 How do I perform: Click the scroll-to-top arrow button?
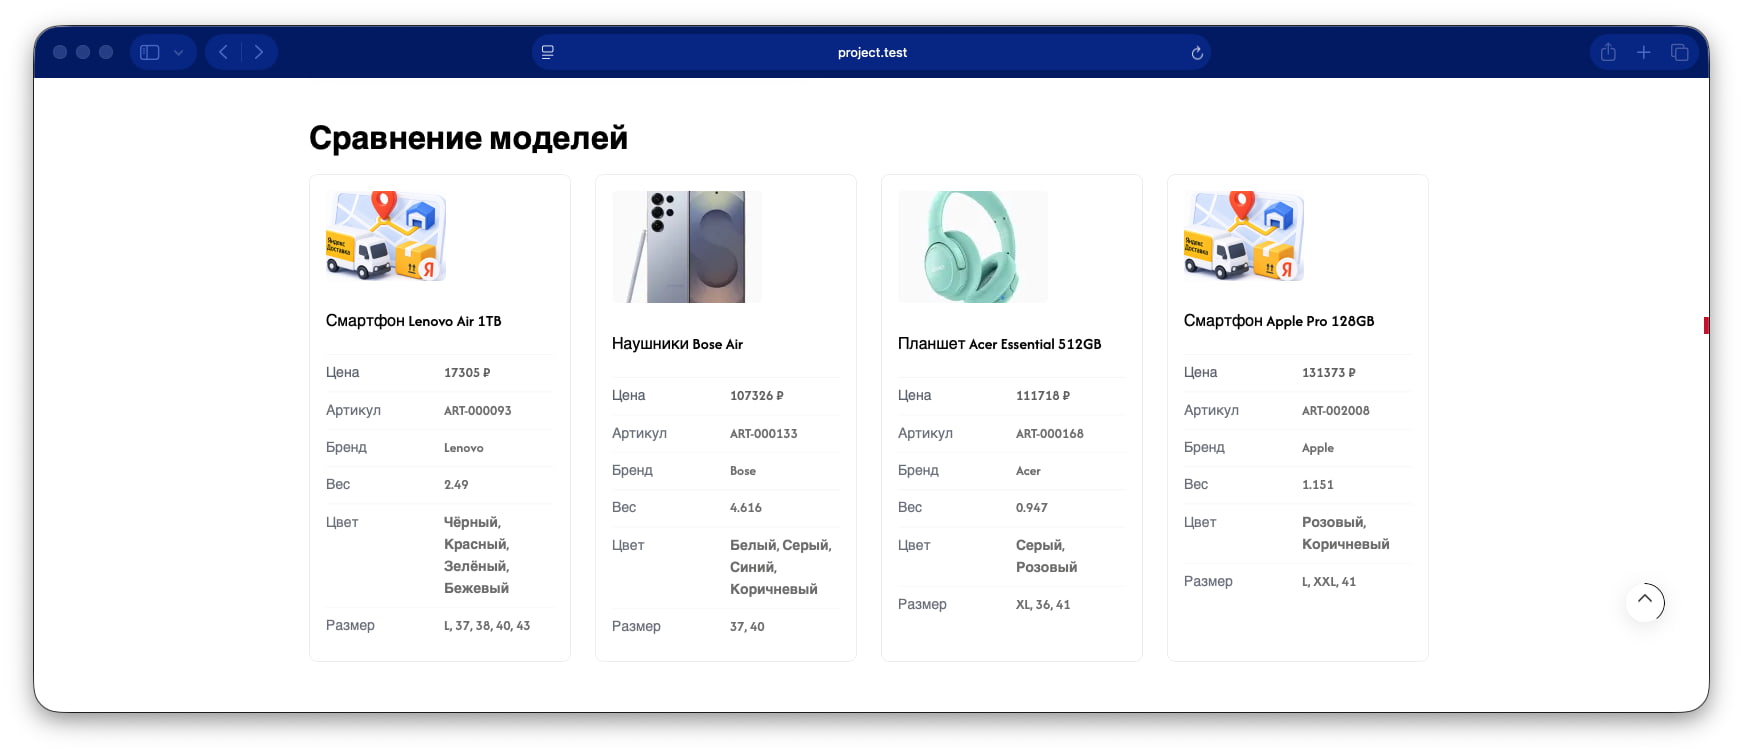(x=1645, y=601)
